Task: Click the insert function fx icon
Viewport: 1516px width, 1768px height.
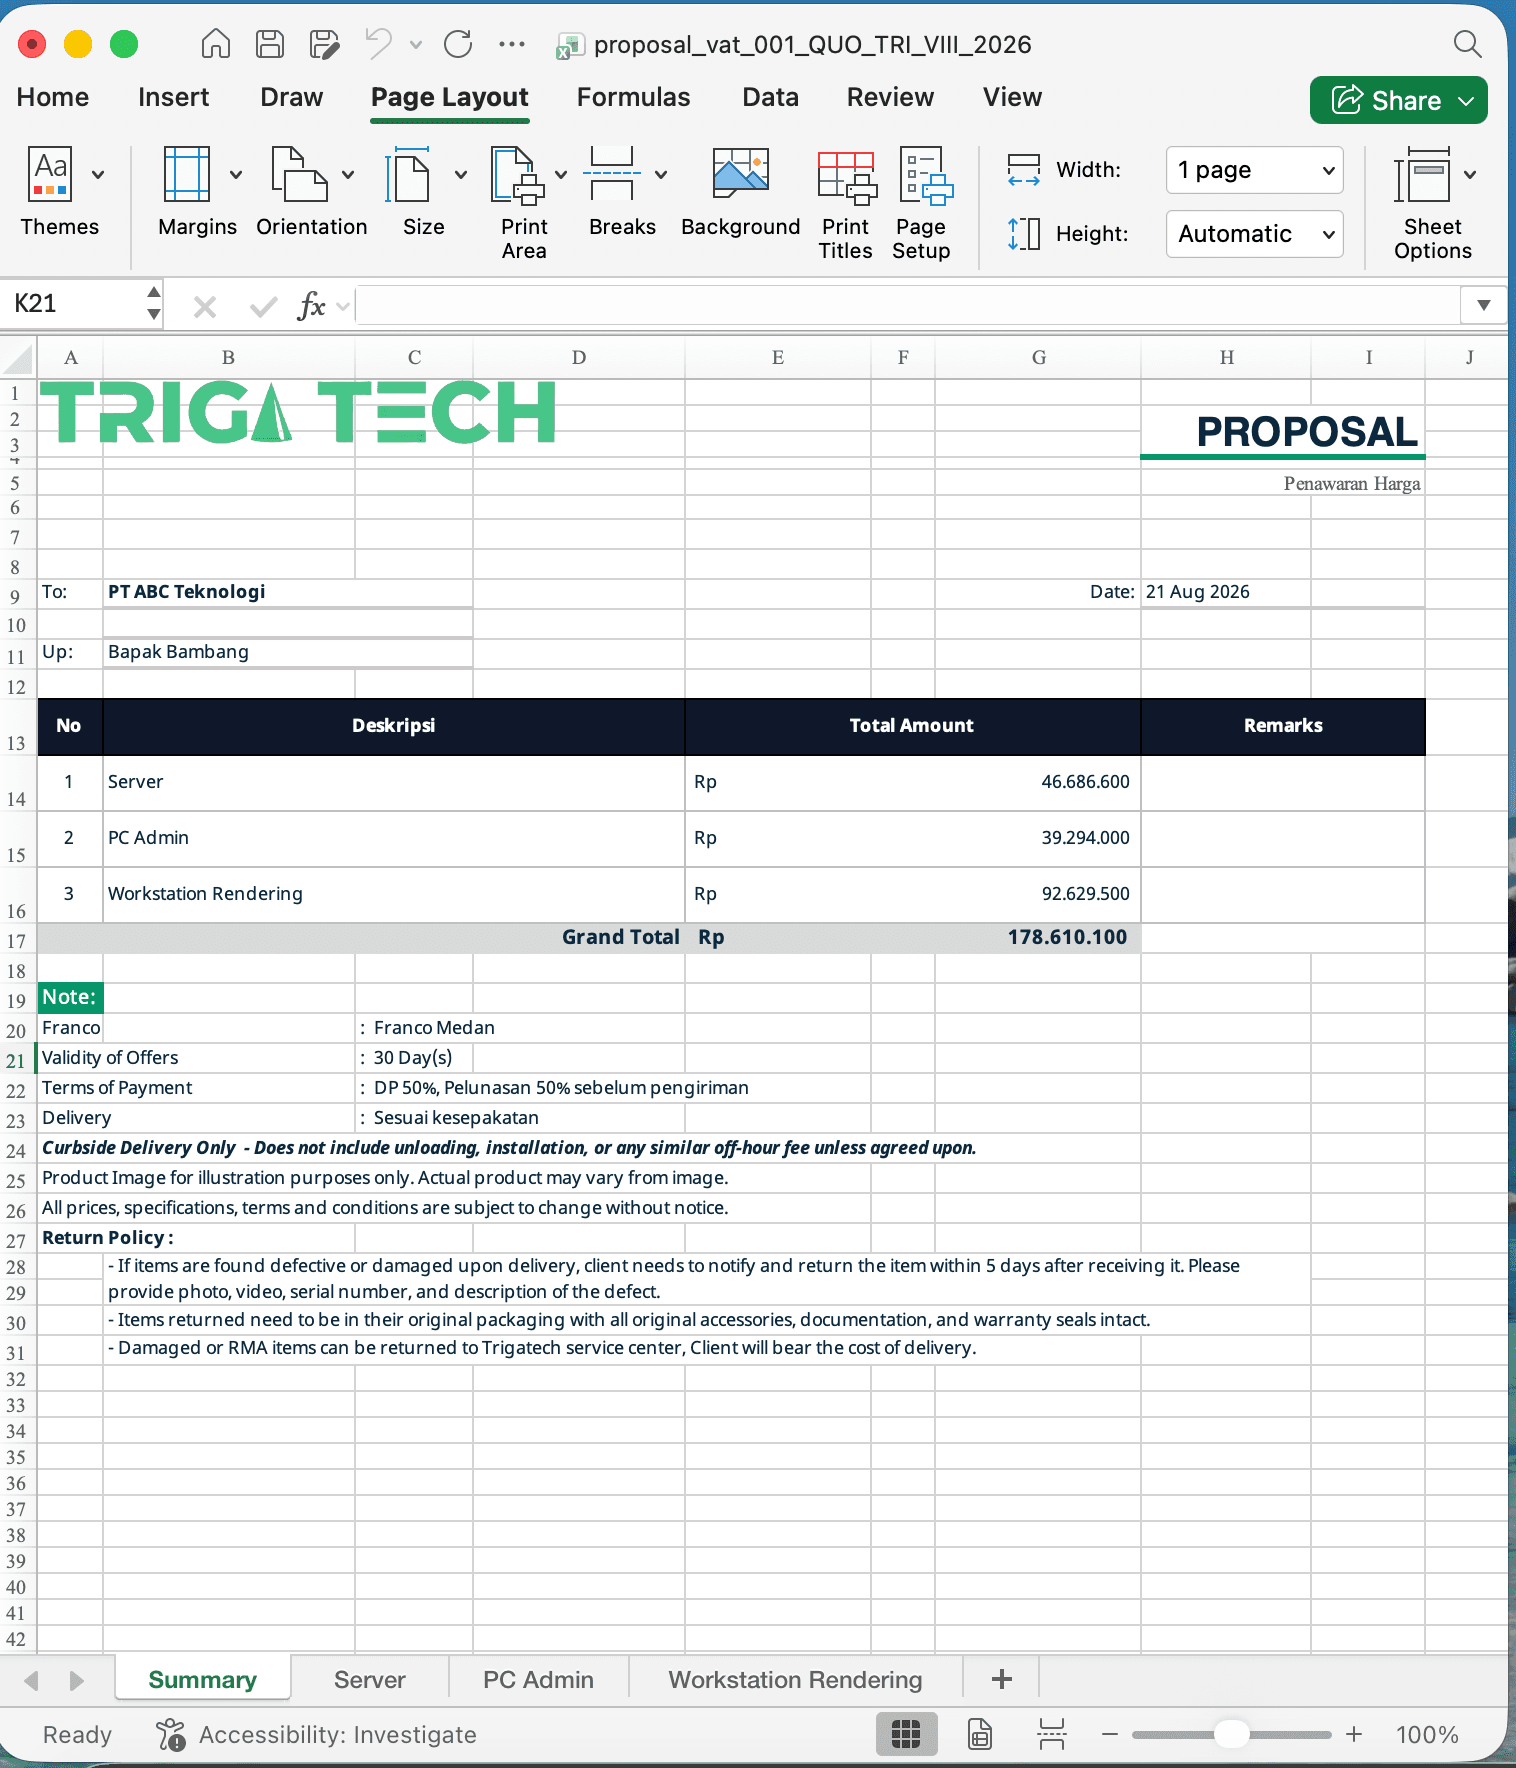Action: point(312,306)
